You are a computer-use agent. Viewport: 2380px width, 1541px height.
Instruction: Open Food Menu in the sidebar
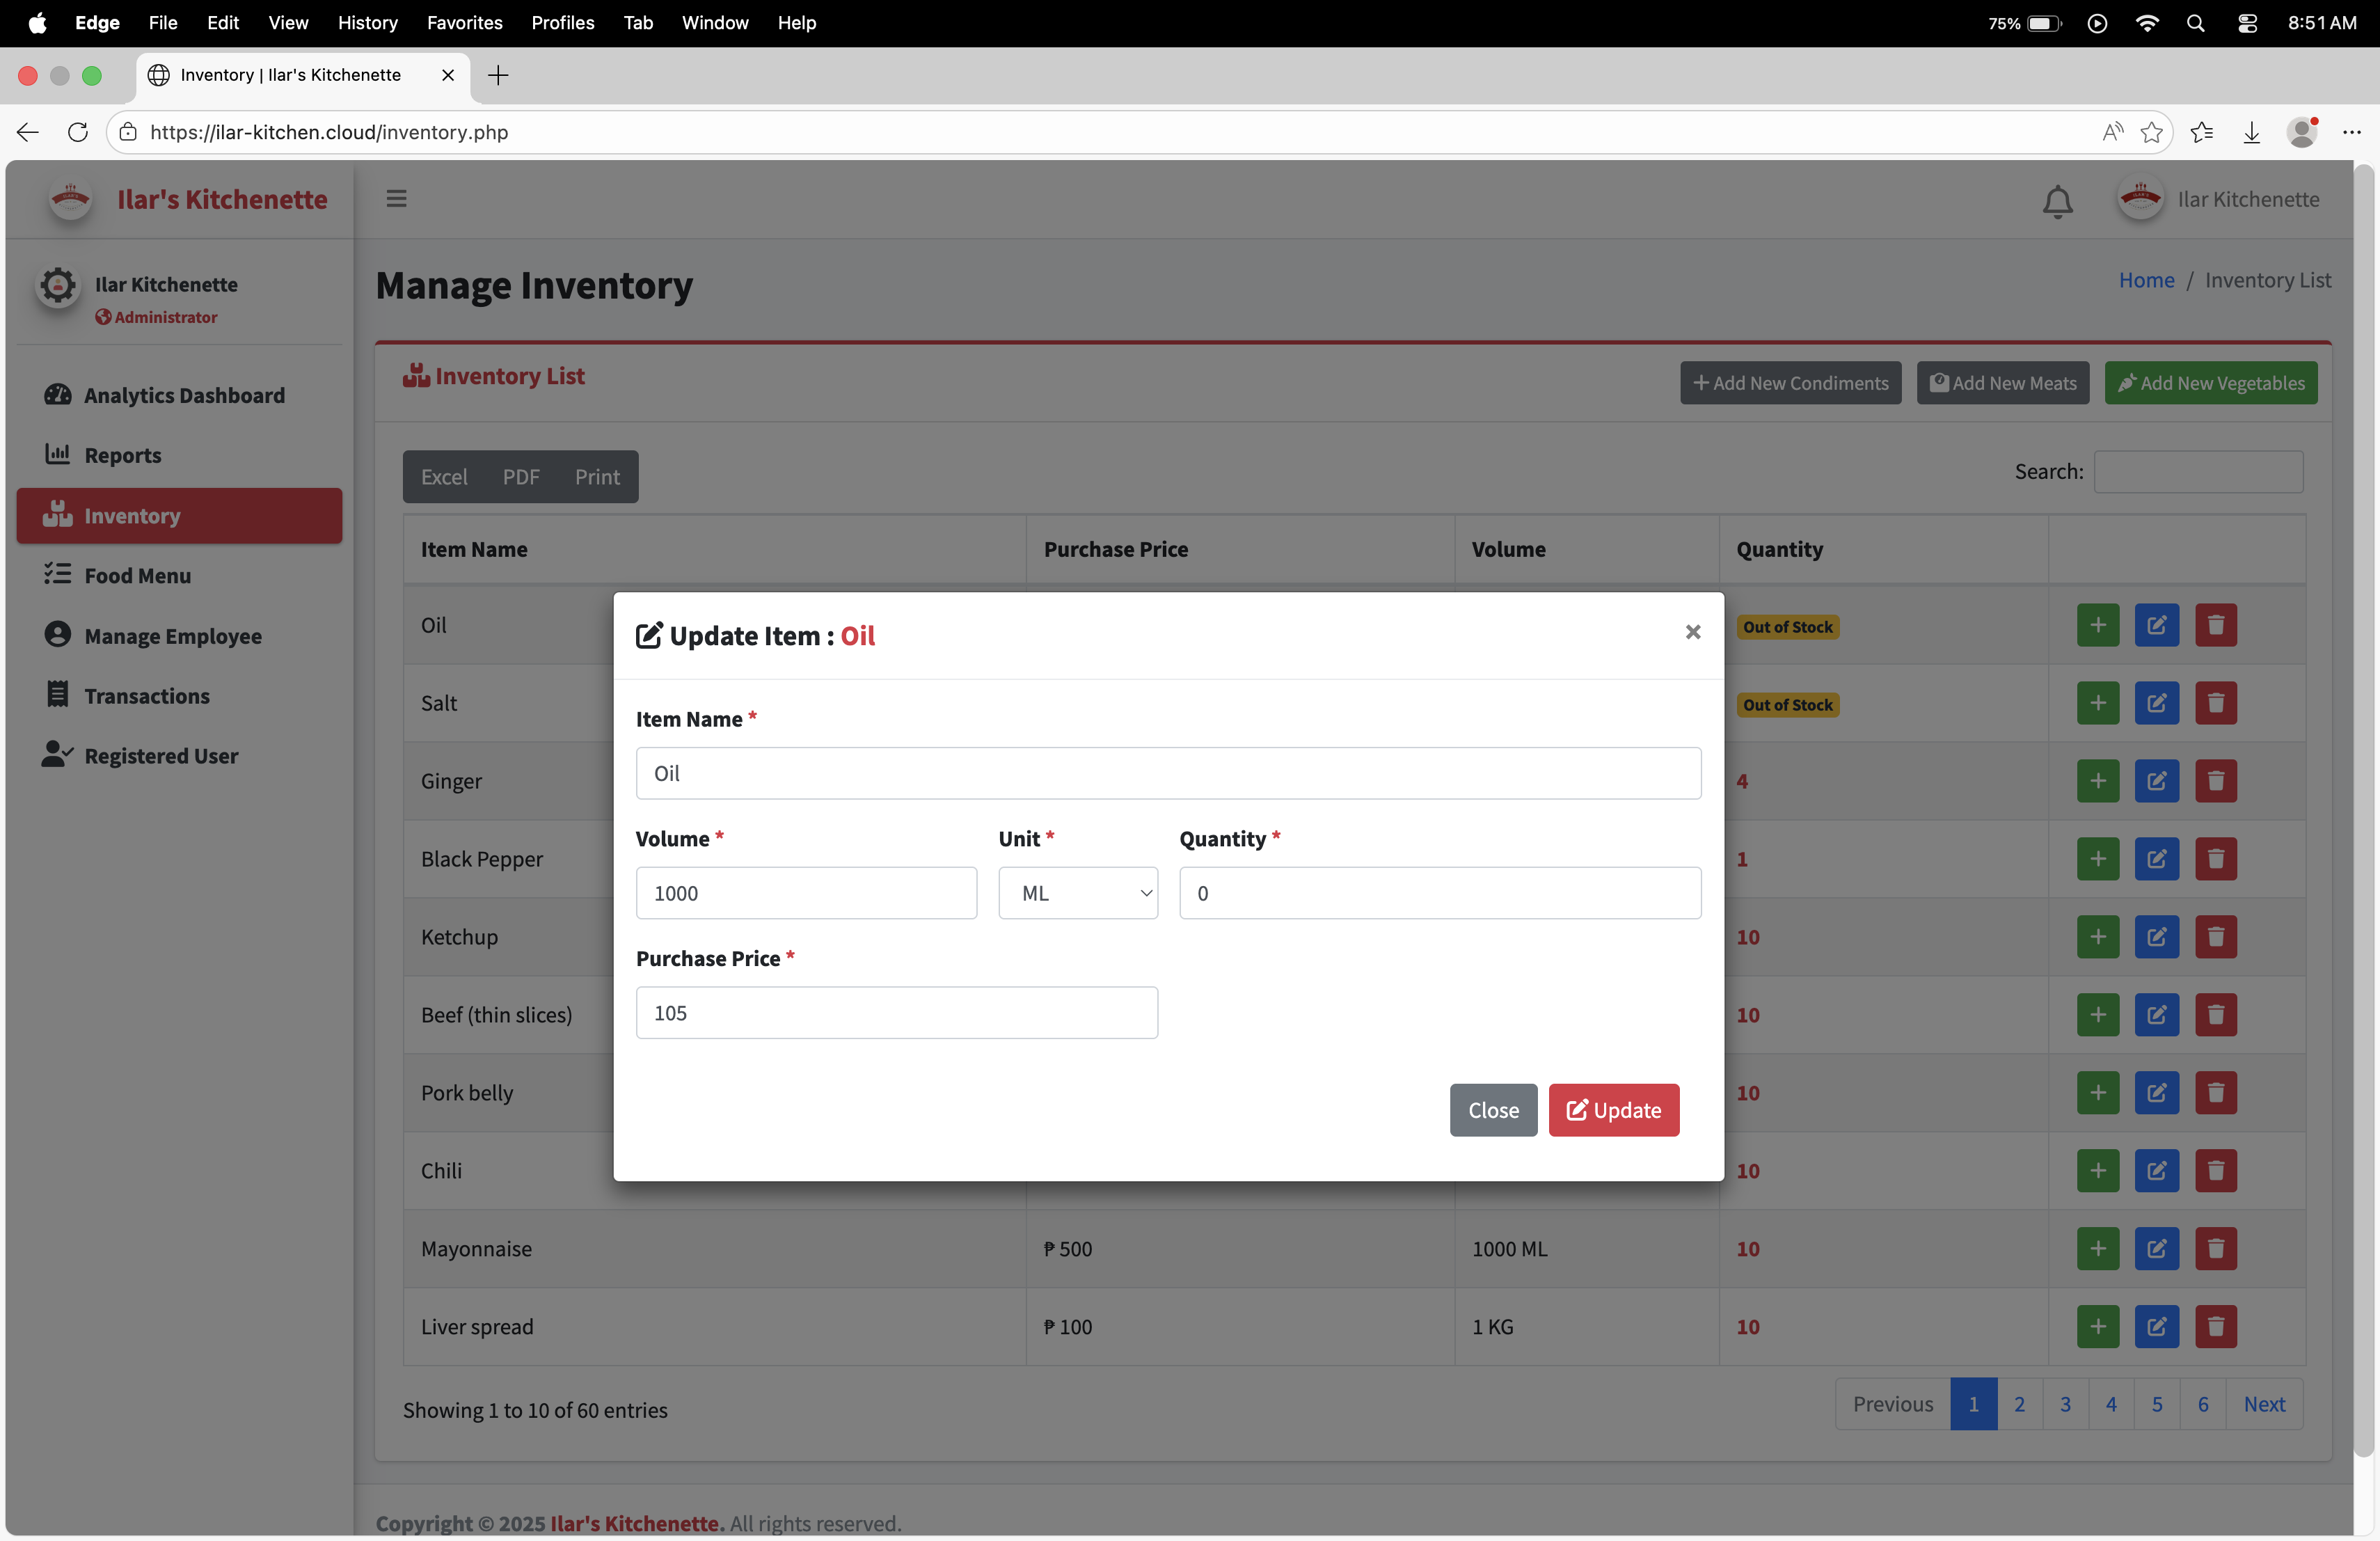click(137, 576)
